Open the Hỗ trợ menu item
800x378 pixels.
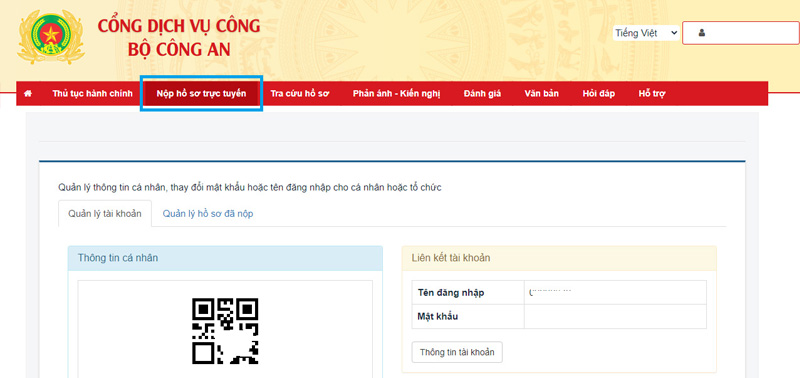pyautogui.click(x=652, y=93)
